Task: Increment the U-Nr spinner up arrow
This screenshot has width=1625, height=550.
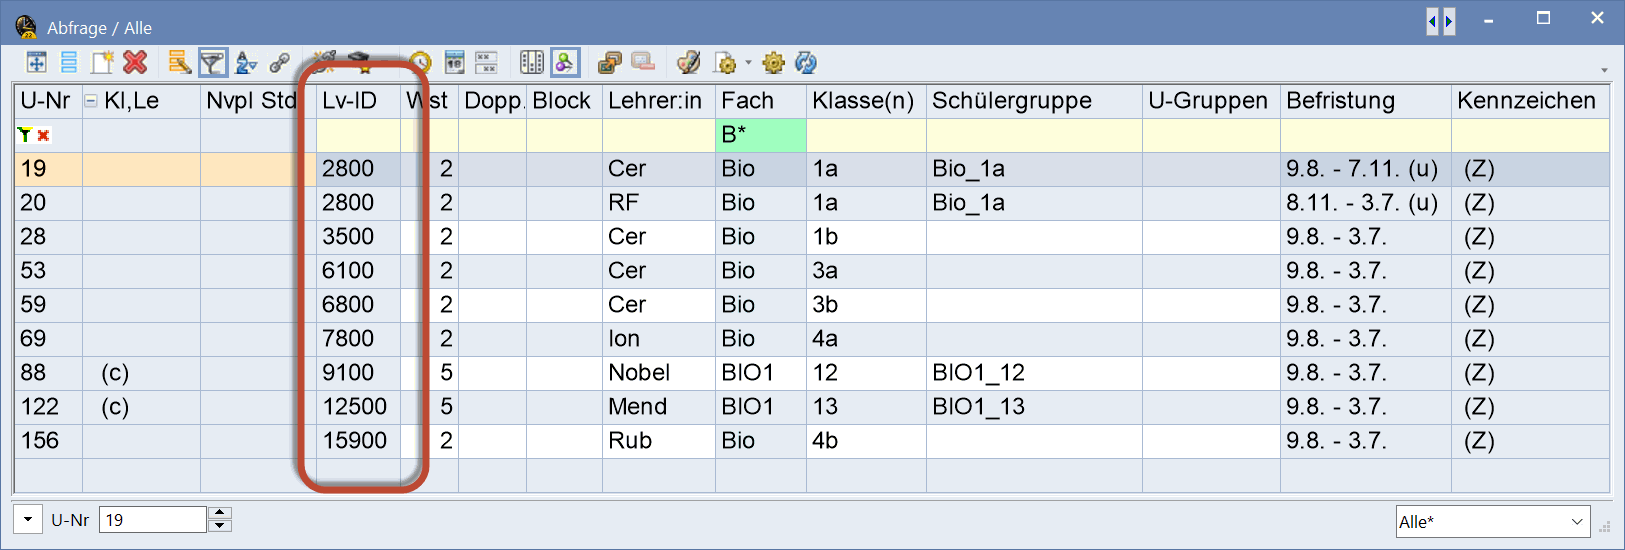Action: coord(220,513)
